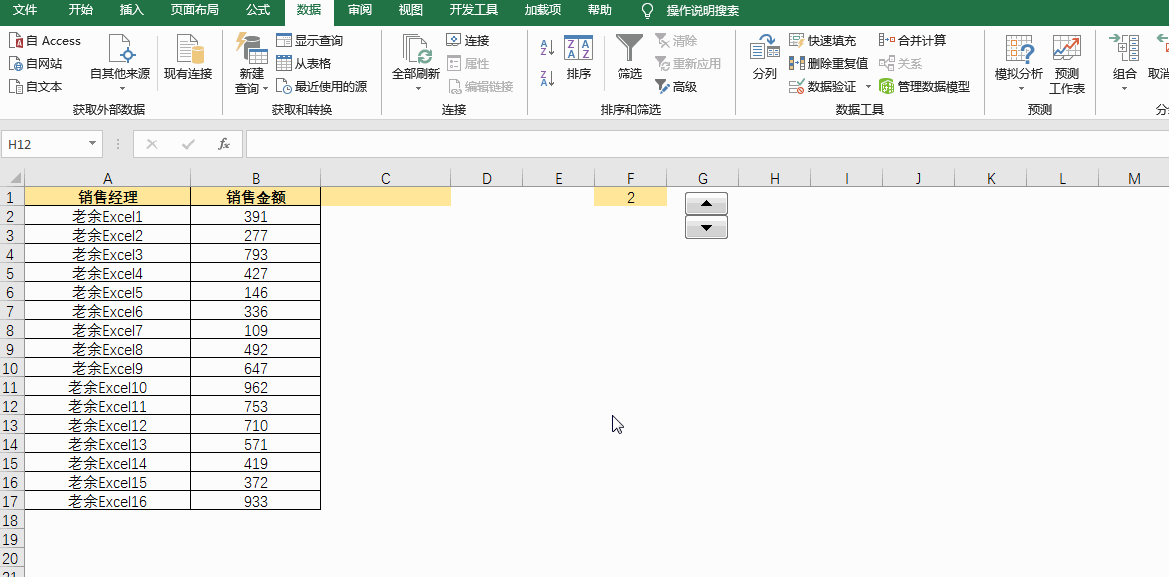Click From Table (从表格)

coord(303,64)
